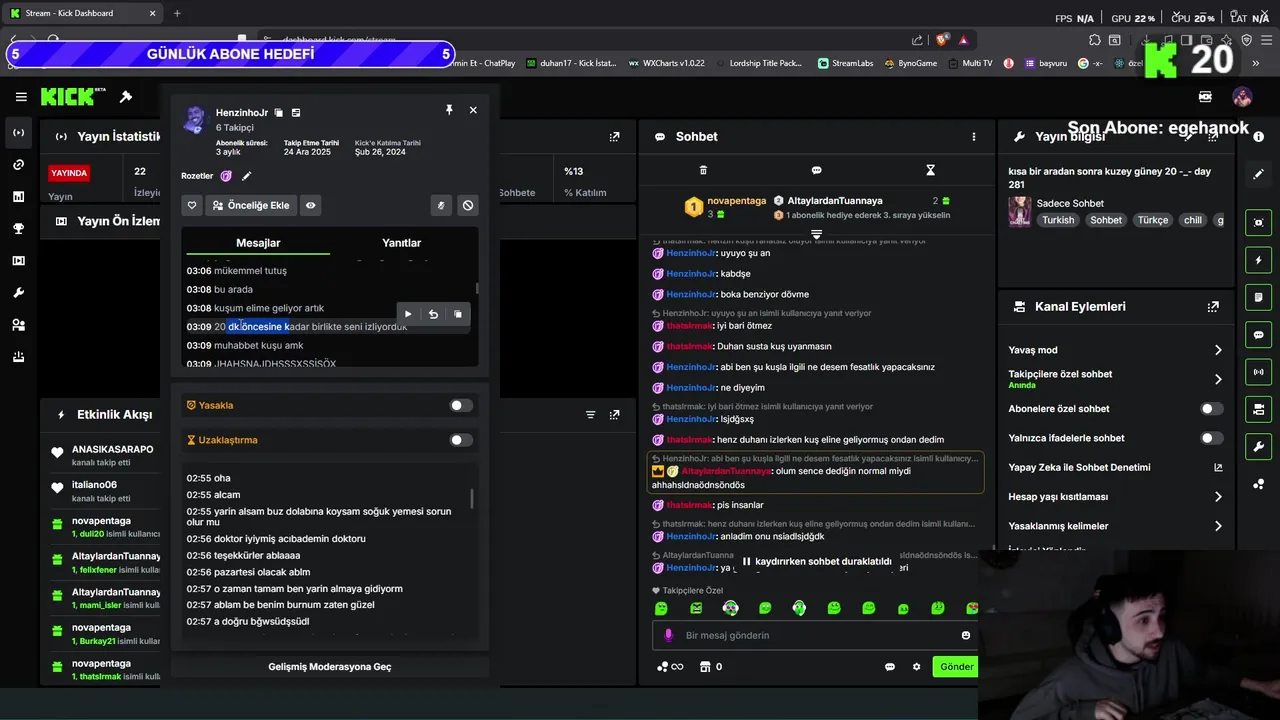
Task: Click Turkish tag in stream info
Action: click(x=1058, y=220)
